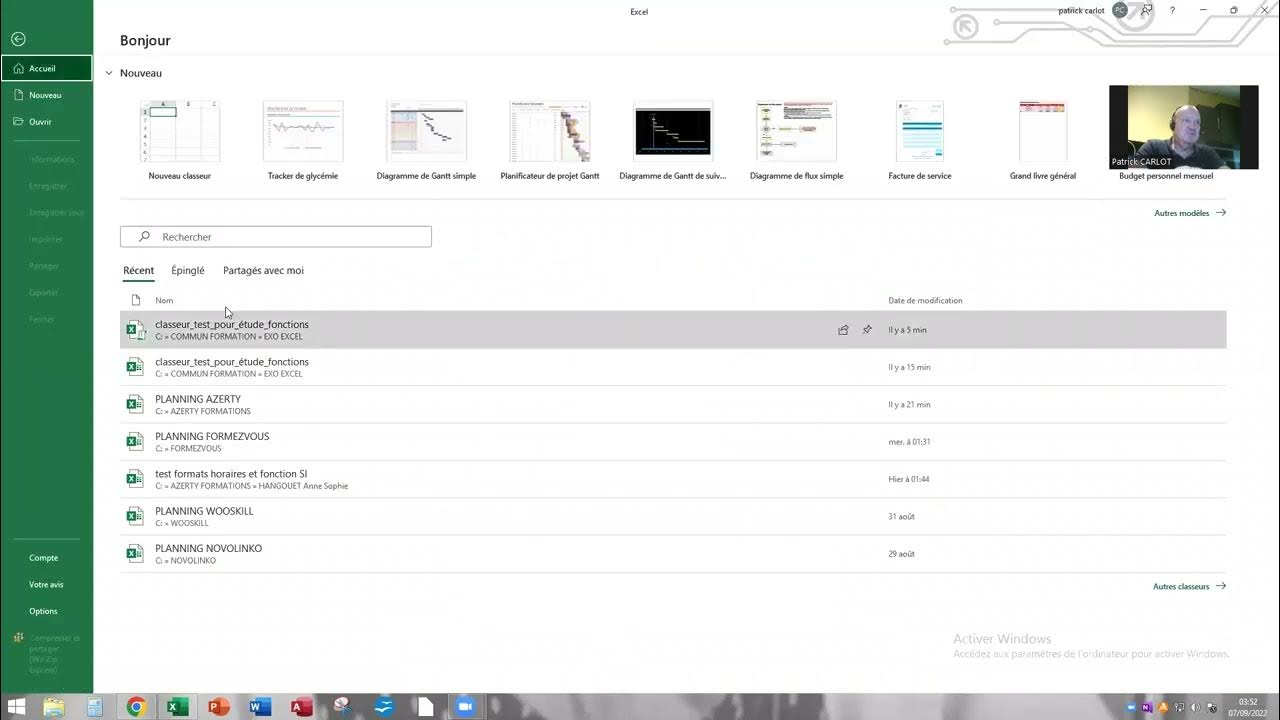Open test formats horaires et fonction SI

coord(673,479)
